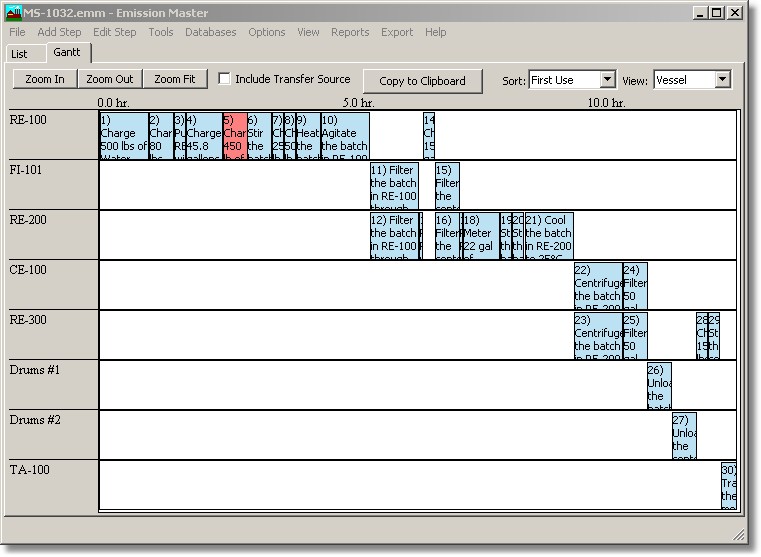Select step 25 Filter bar in RE-300 row
The width and height of the screenshot is (761, 557).
pyautogui.click(x=635, y=336)
